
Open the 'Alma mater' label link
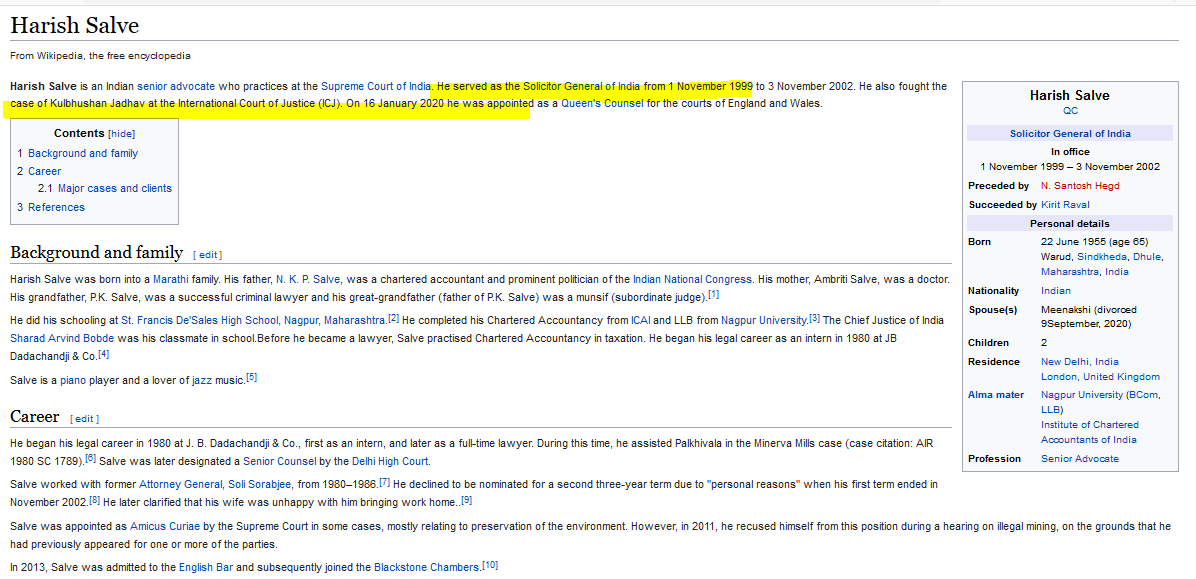pyautogui.click(x=996, y=395)
